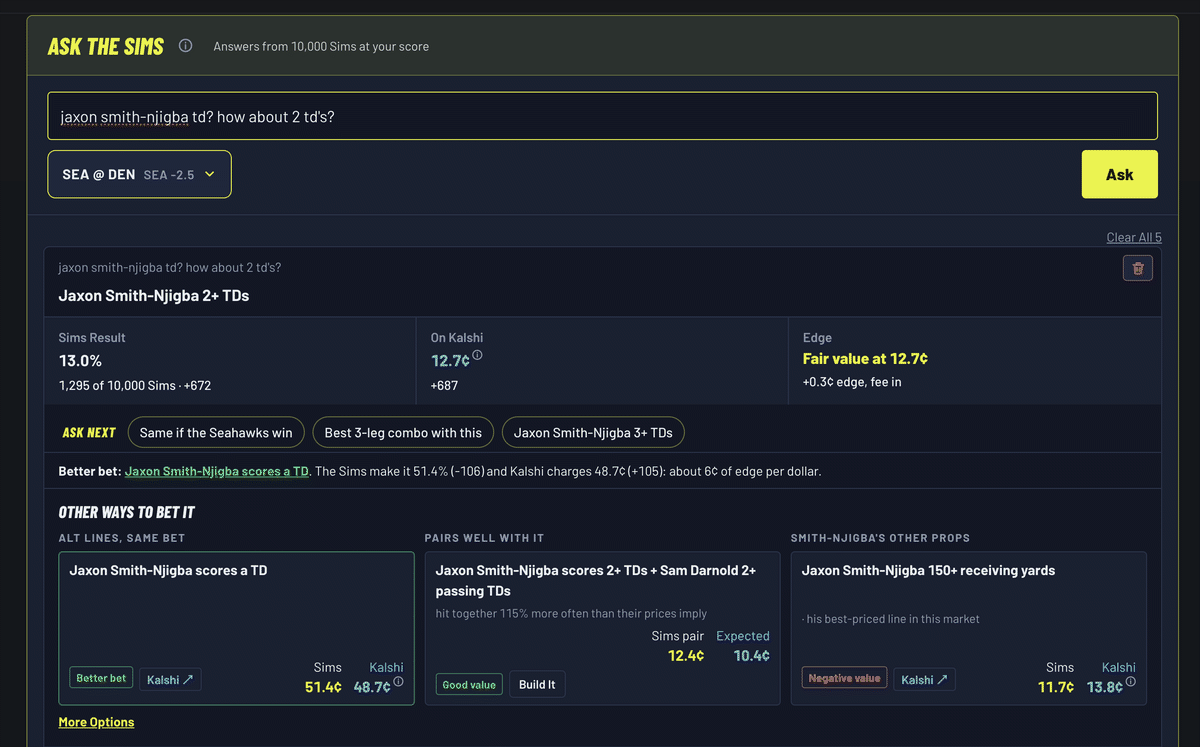The width and height of the screenshot is (1200, 747).
Task: Click Build It on the pairs well card
Action: pyautogui.click(x=537, y=684)
